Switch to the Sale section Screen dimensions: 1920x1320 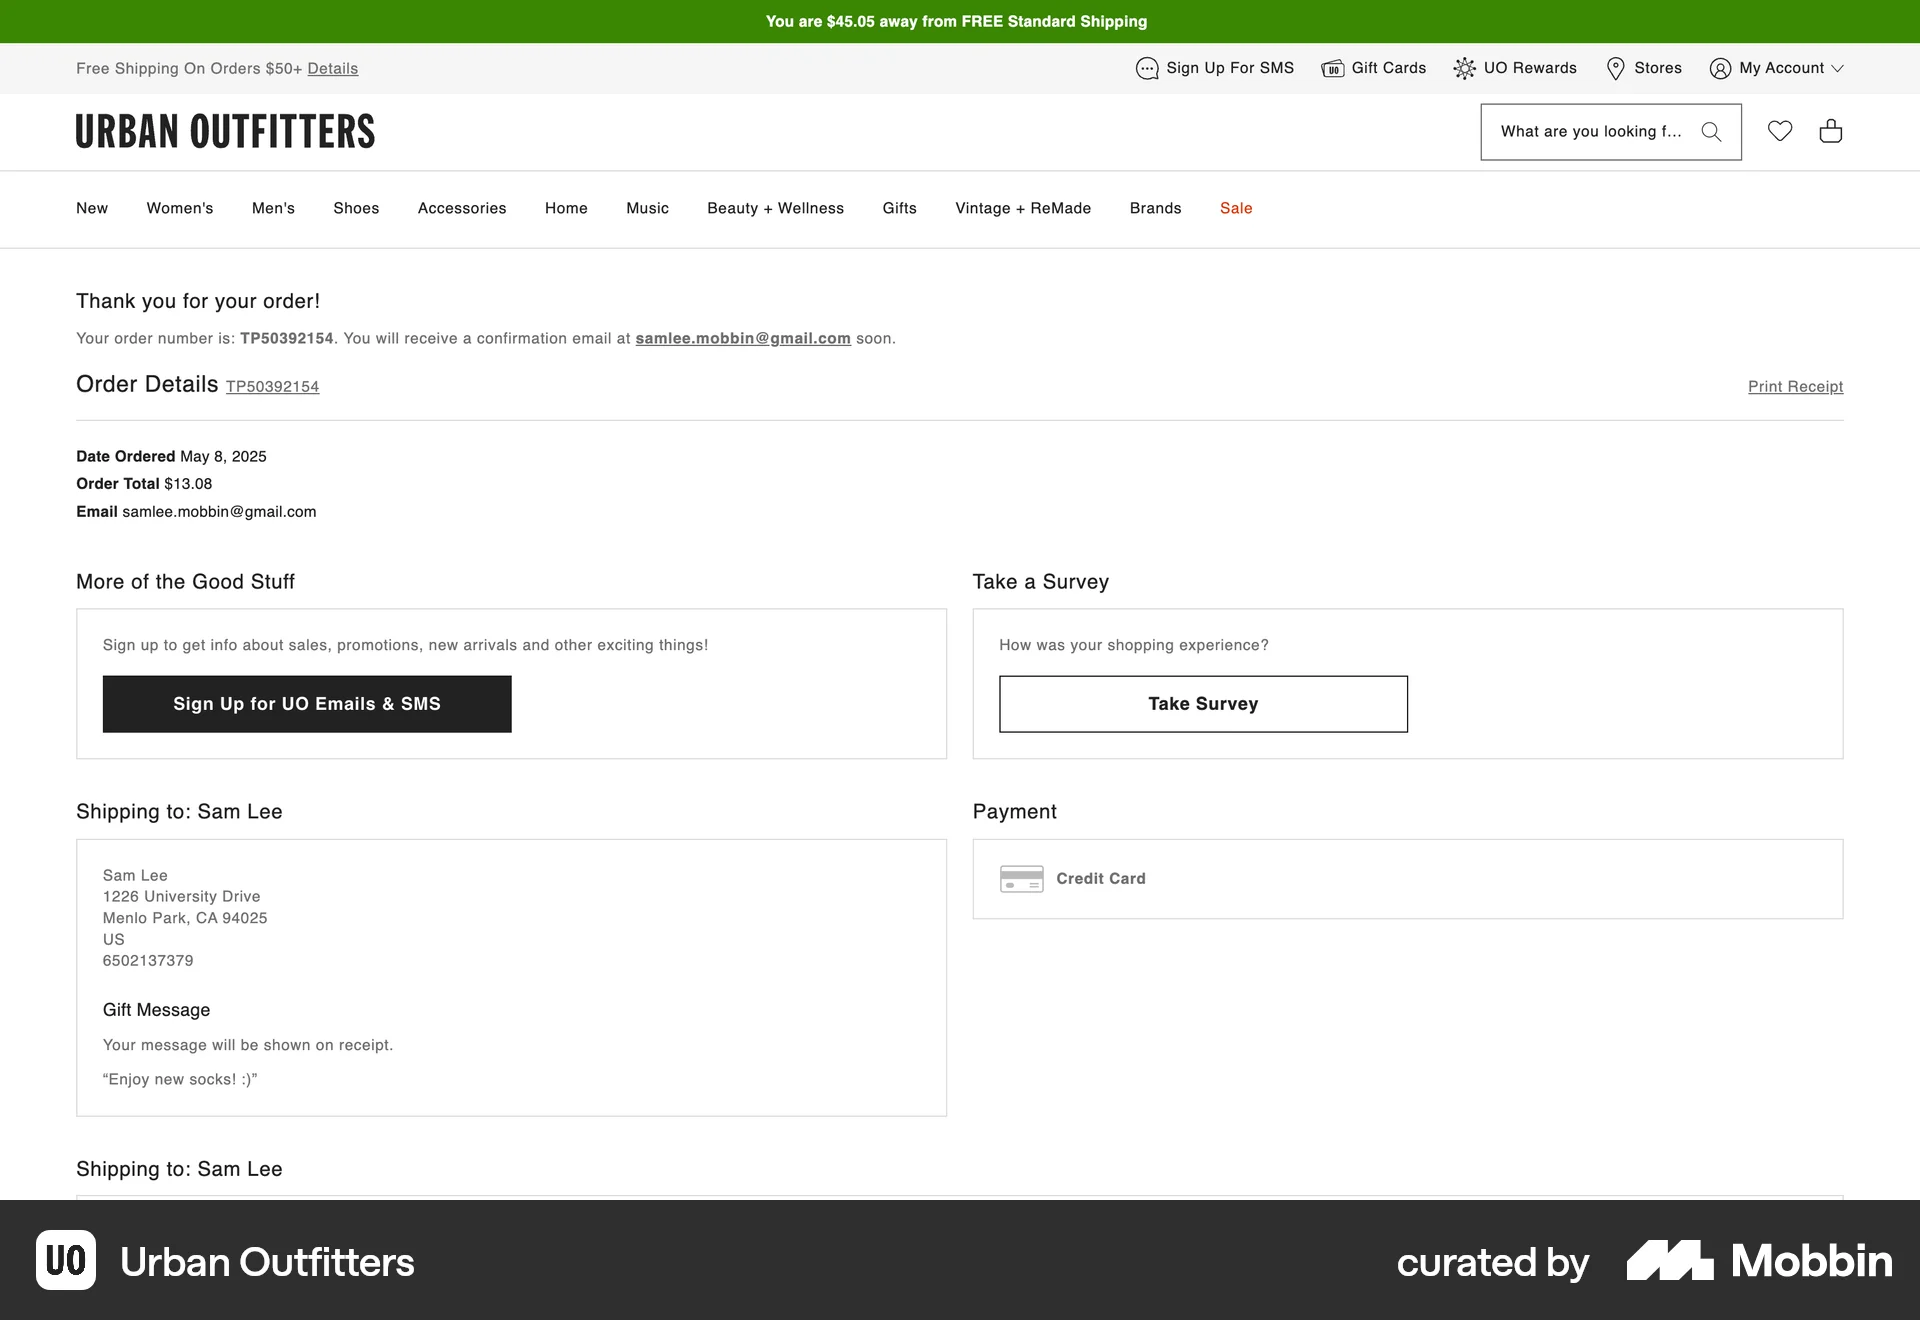(x=1236, y=208)
